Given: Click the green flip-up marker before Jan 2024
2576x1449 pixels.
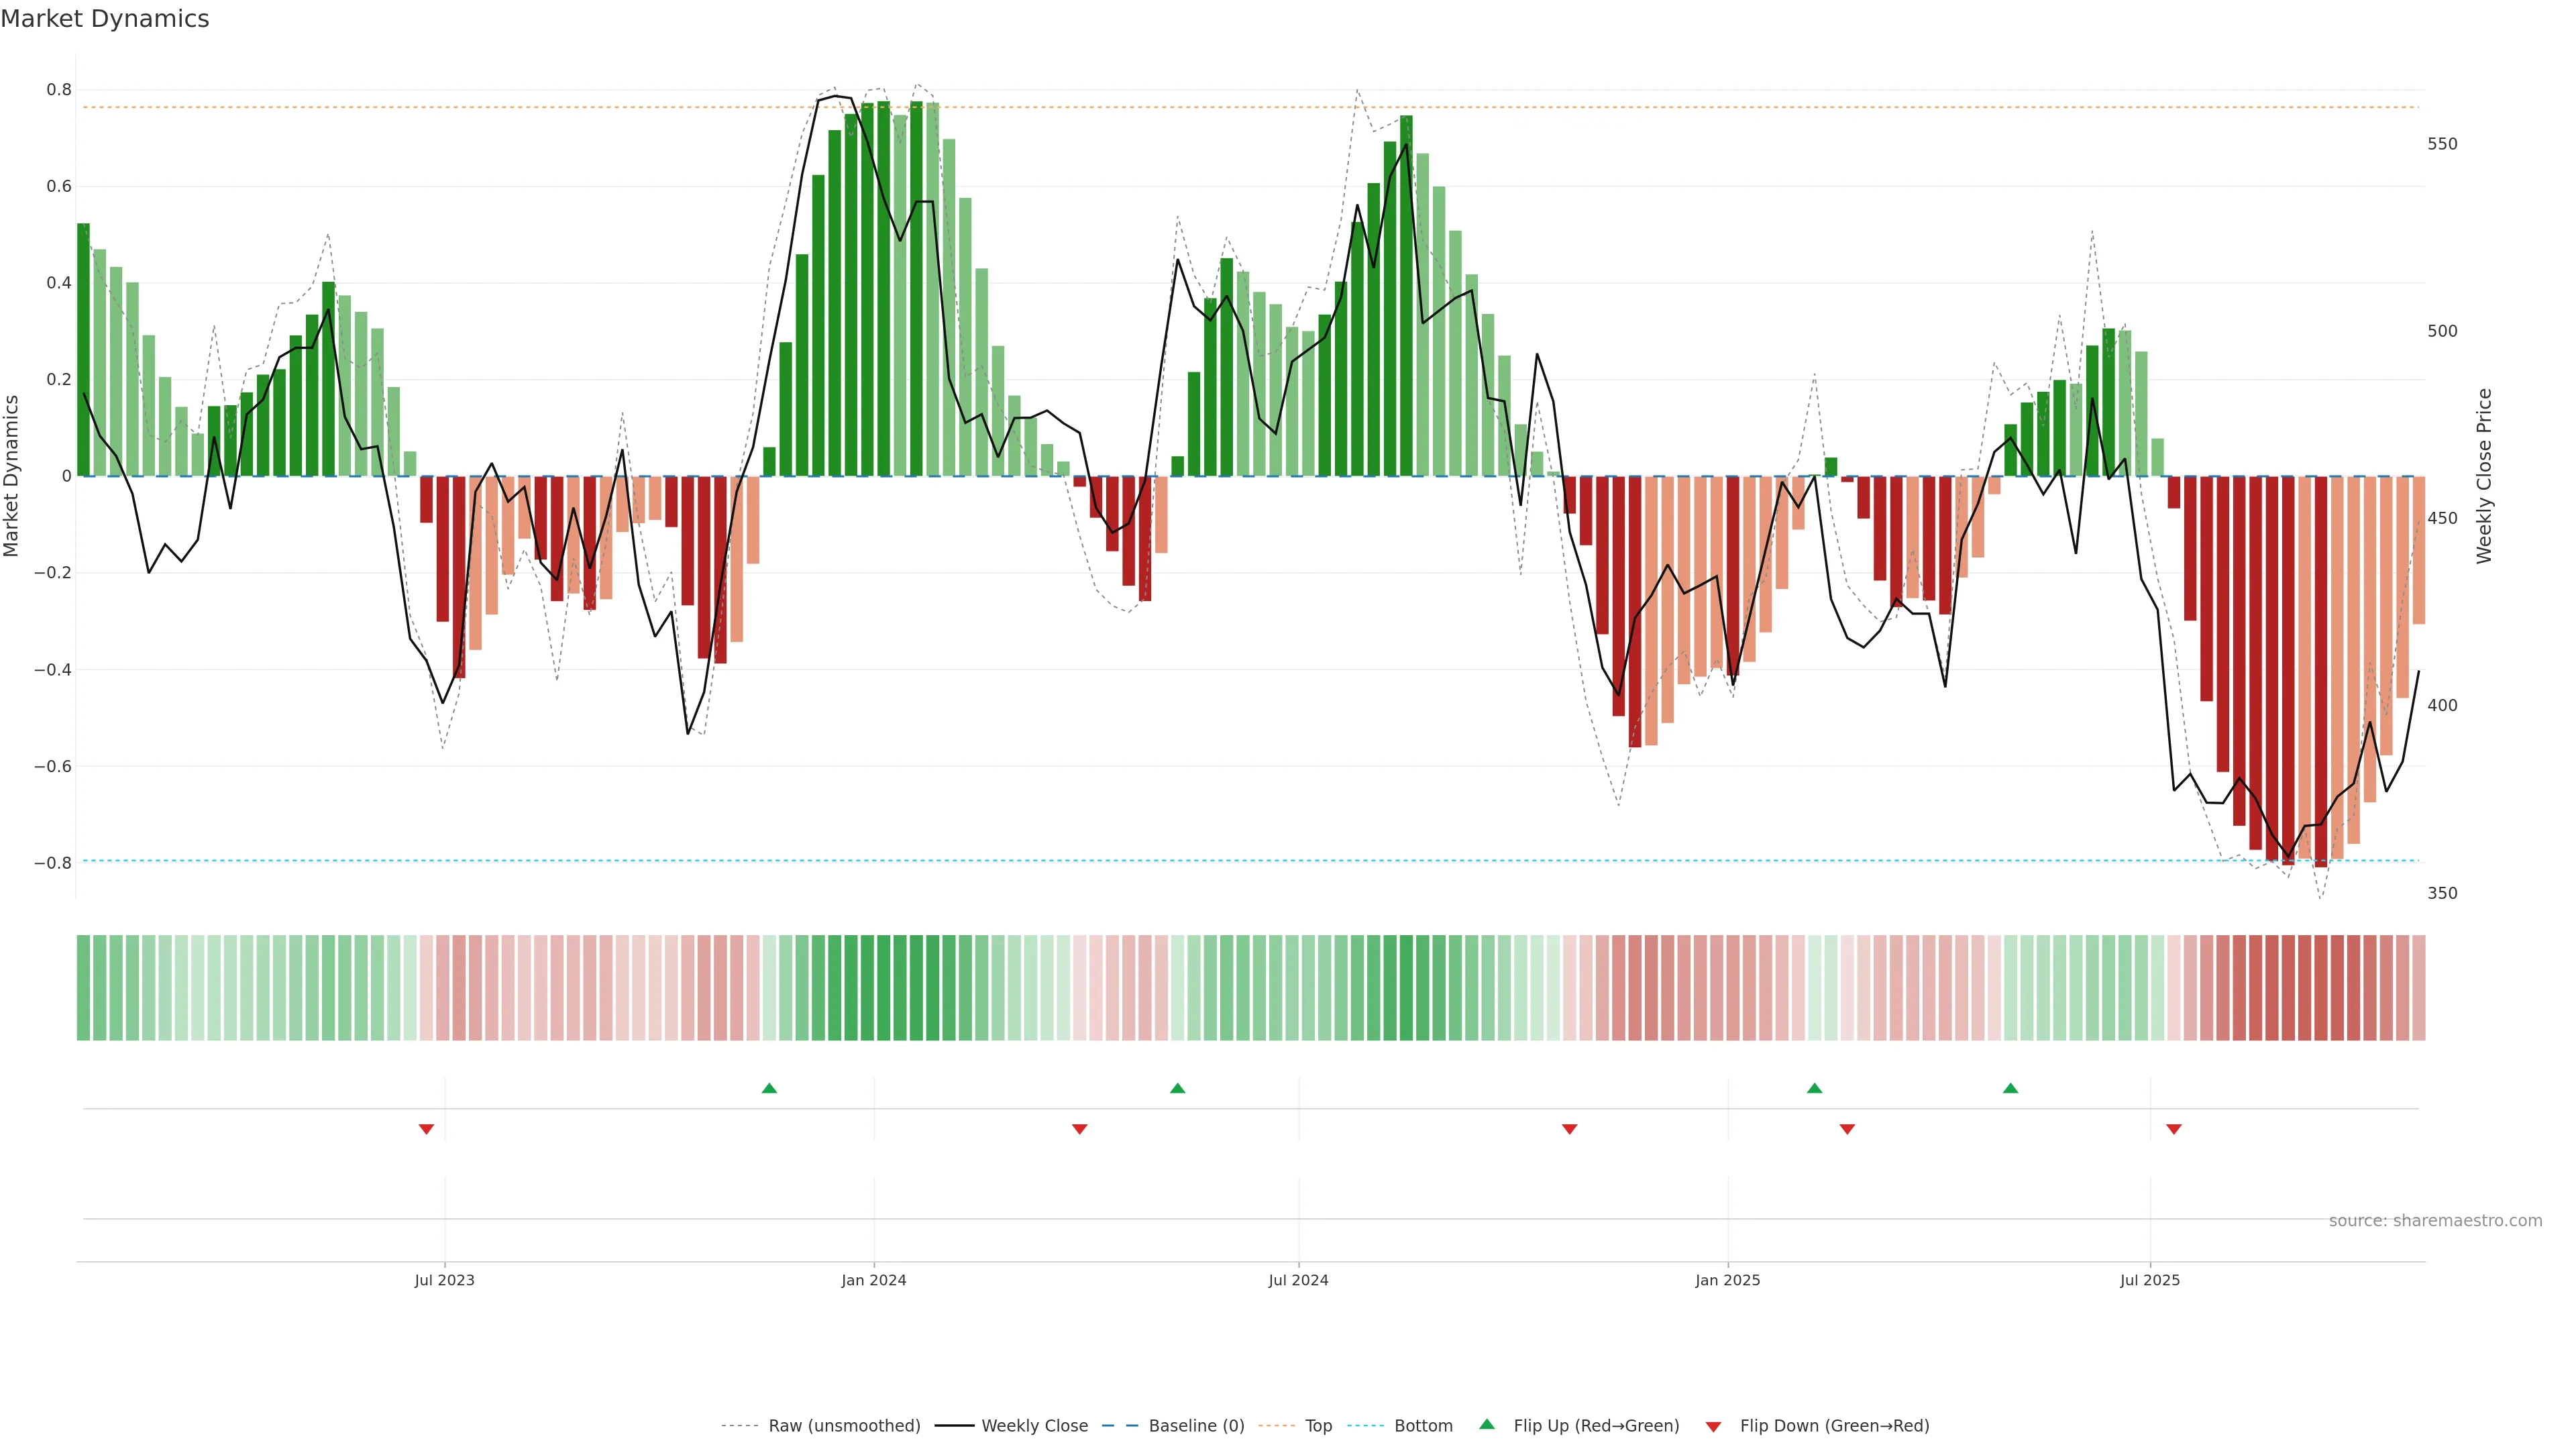Looking at the screenshot, I should point(769,1088).
